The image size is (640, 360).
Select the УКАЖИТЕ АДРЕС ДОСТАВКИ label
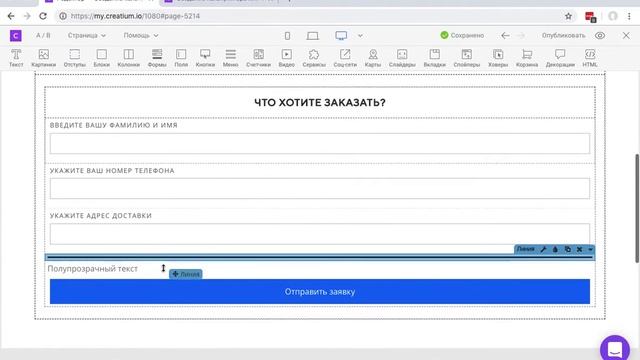[100, 216]
